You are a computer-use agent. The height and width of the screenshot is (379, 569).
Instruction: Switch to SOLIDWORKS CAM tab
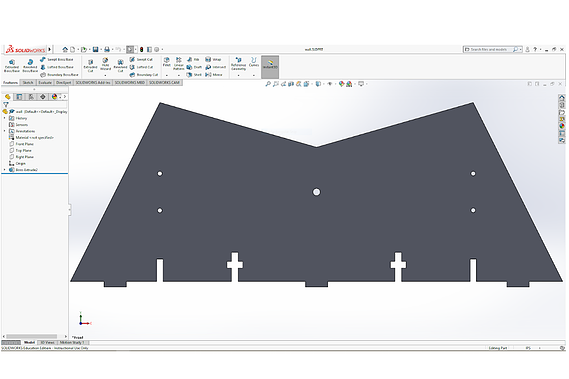[164, 83]
